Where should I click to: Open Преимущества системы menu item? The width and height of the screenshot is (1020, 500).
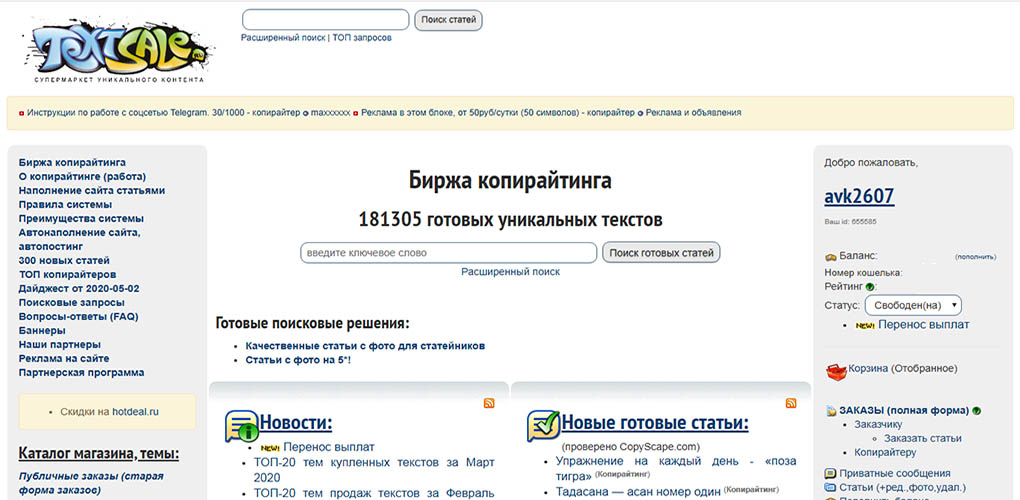coord(81,218)
